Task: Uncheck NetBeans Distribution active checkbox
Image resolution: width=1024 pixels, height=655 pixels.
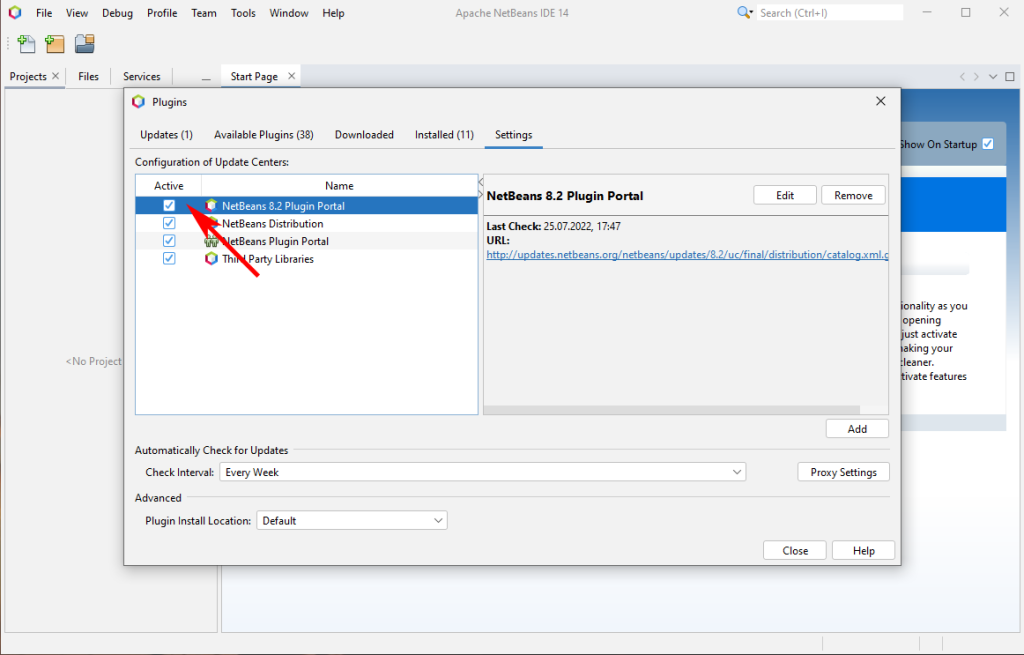Action: coord(169,223)
